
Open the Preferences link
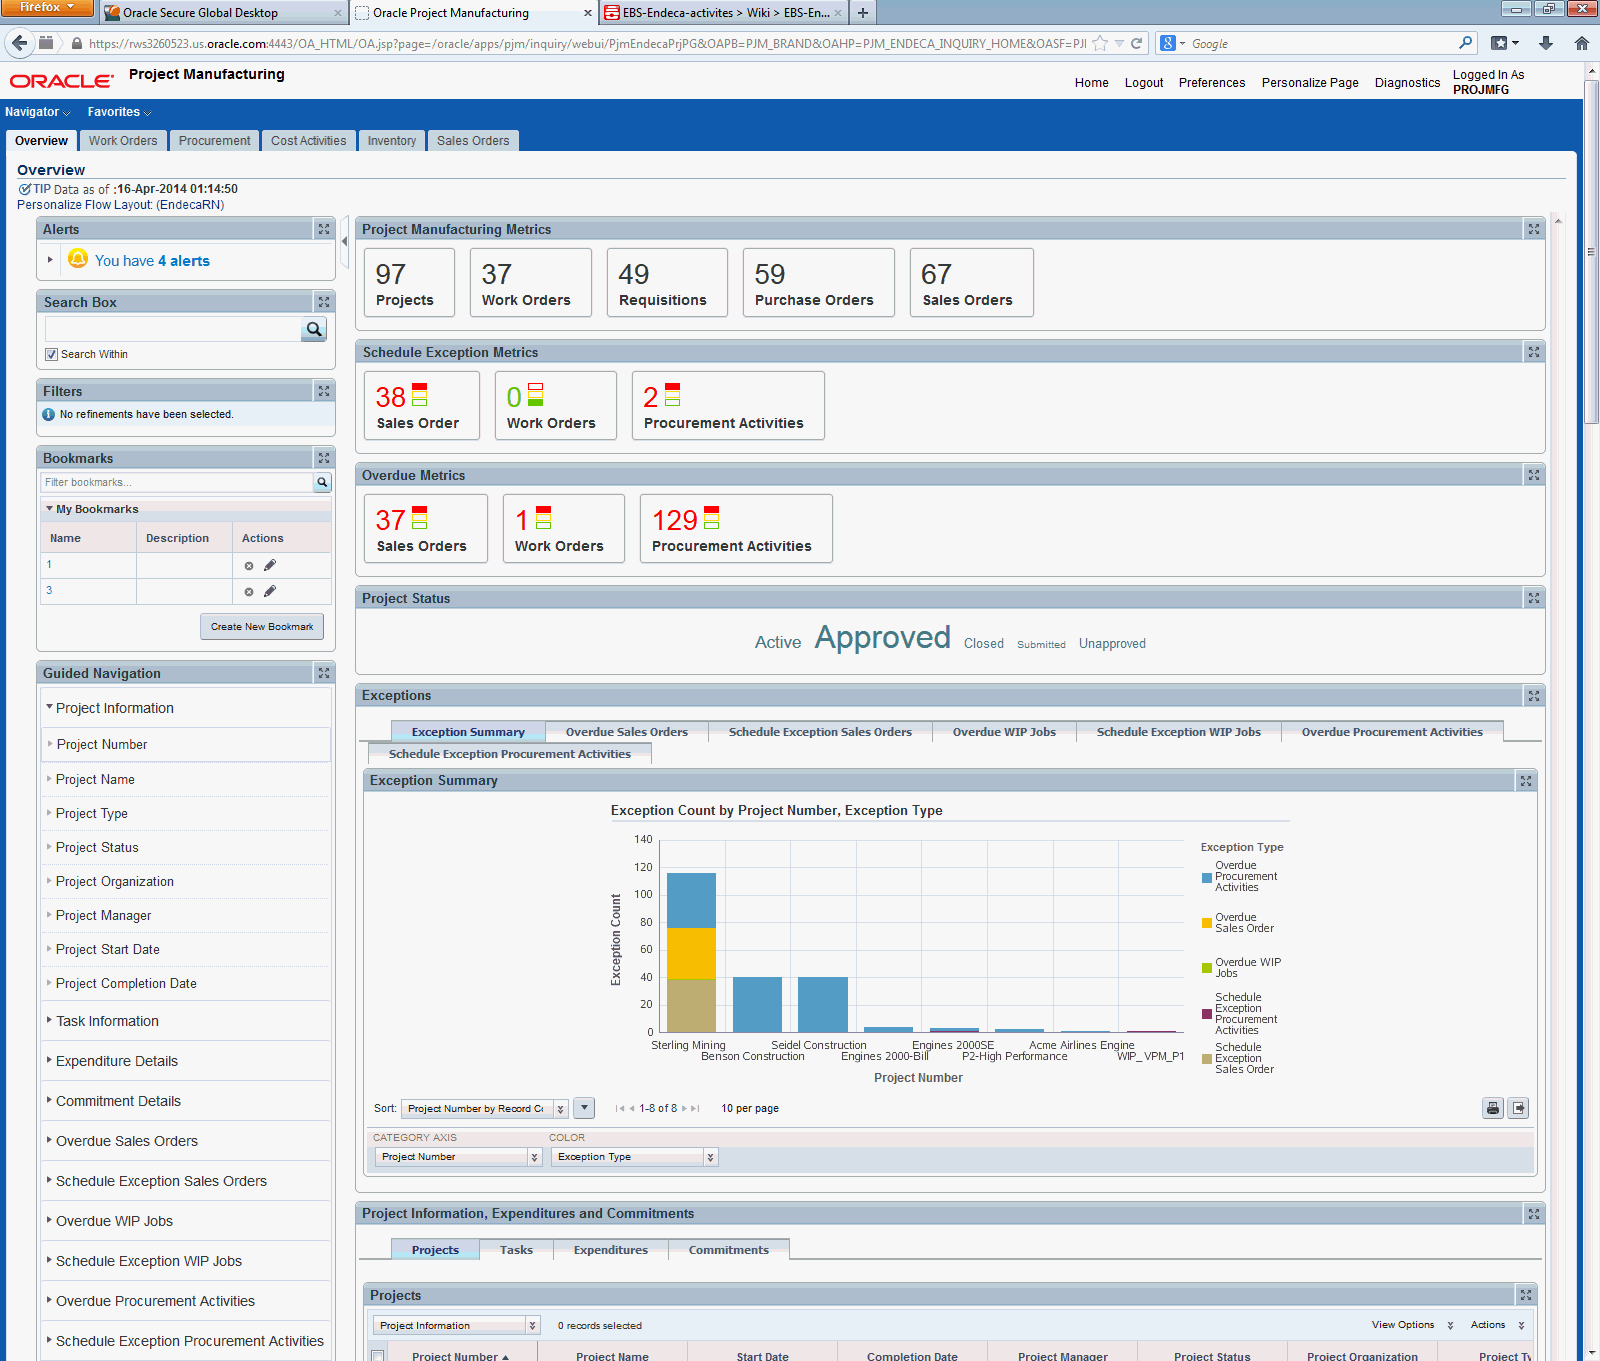pos(1212,83)
